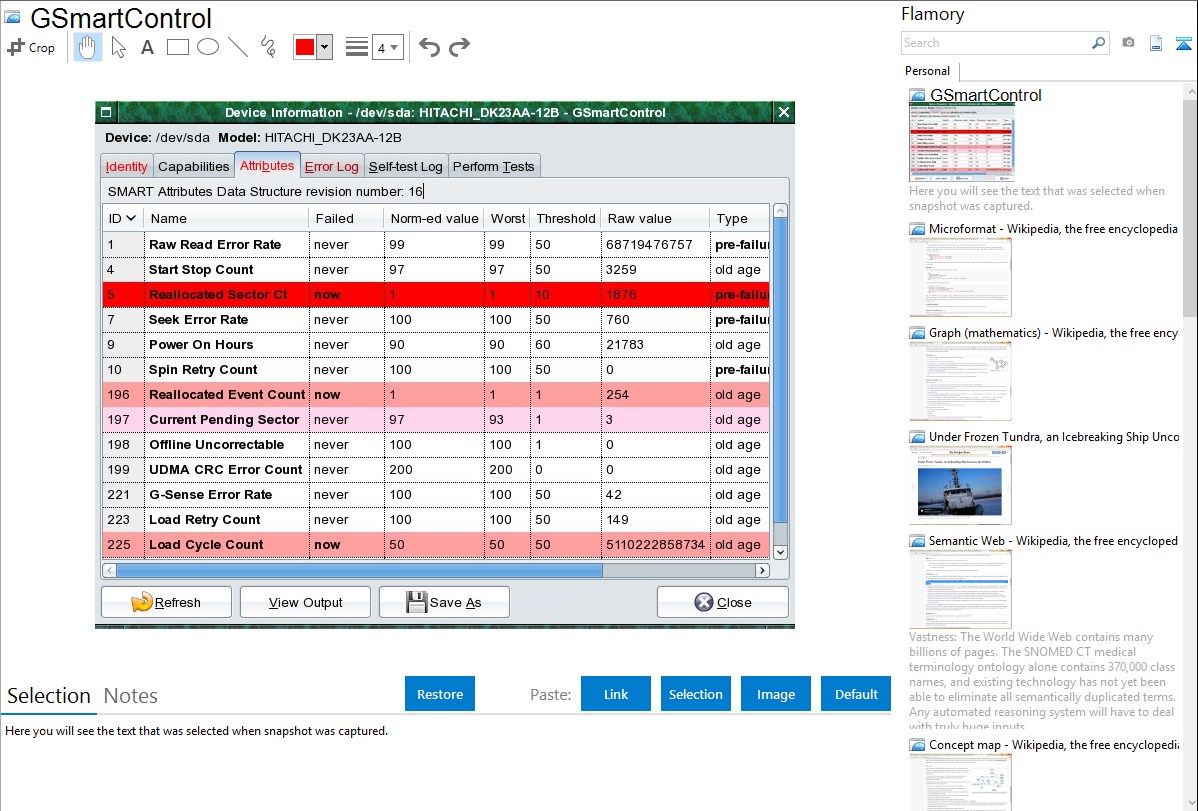This screenshot has width=1198, height=811.
Task: Click the redo arrow
Action: coord(459,47)
